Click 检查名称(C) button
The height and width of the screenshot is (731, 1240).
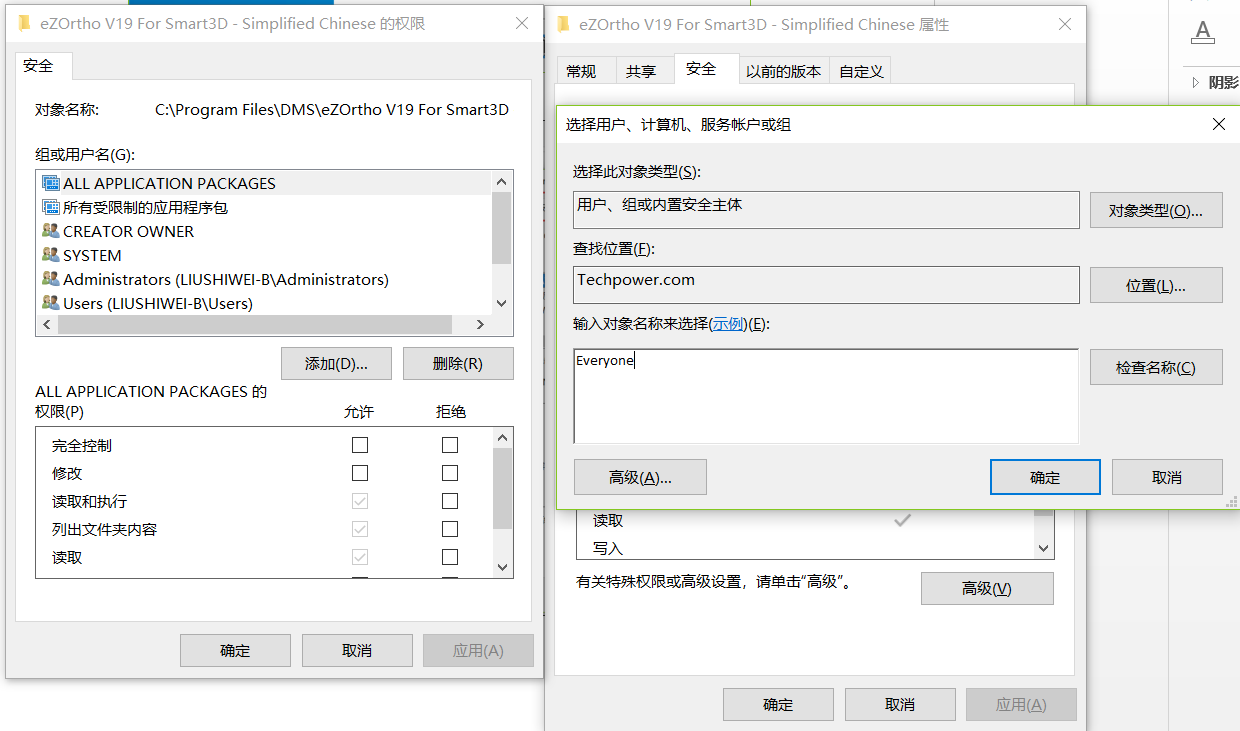(1156, 367)
